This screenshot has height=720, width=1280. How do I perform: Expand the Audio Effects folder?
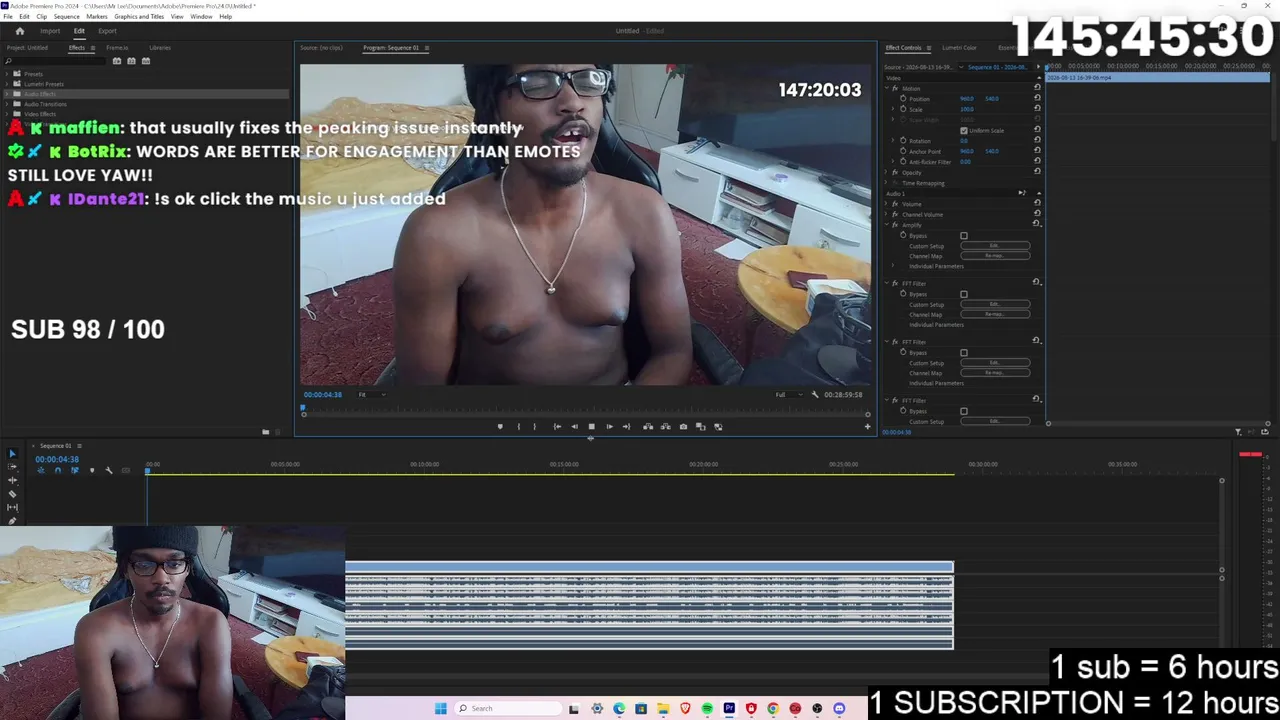click(7, 94)
